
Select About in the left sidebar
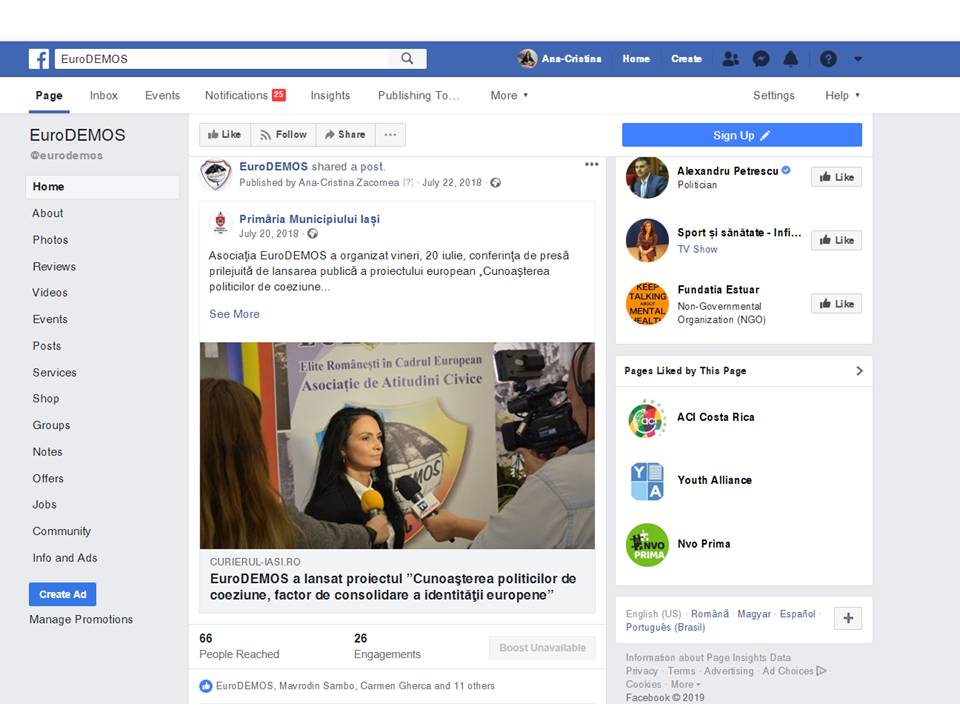tap(48, 213)
